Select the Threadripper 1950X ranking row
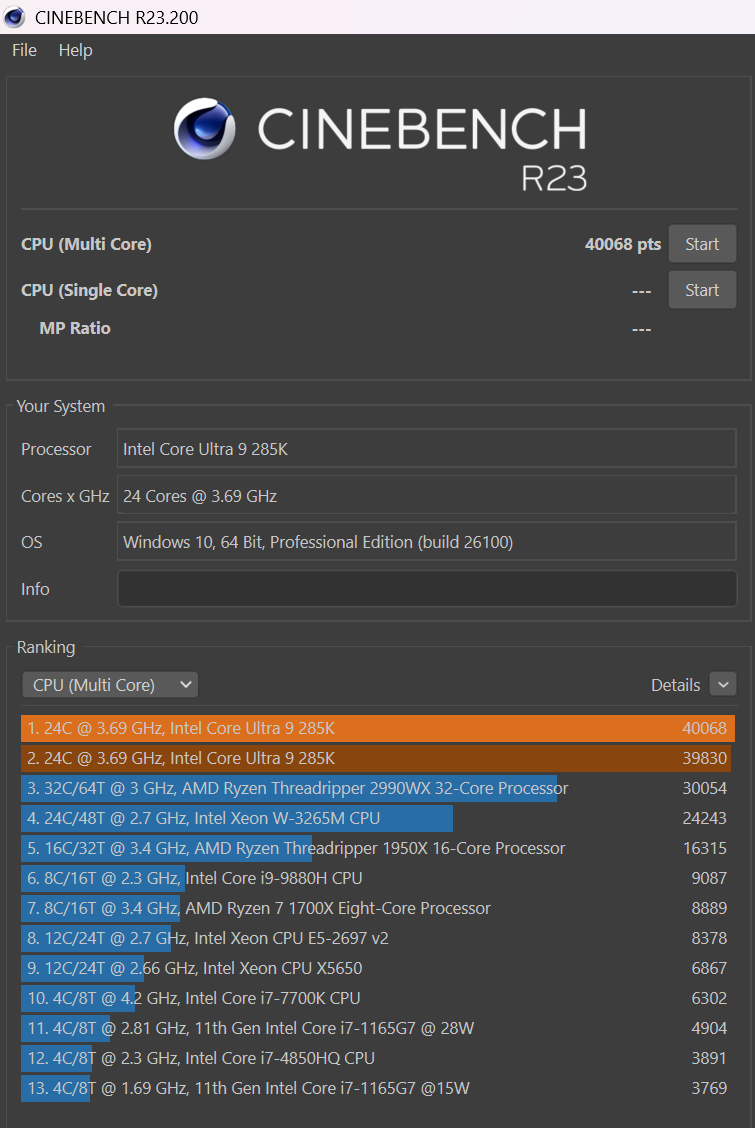The image size is (755, 1128). coord(377,848)
